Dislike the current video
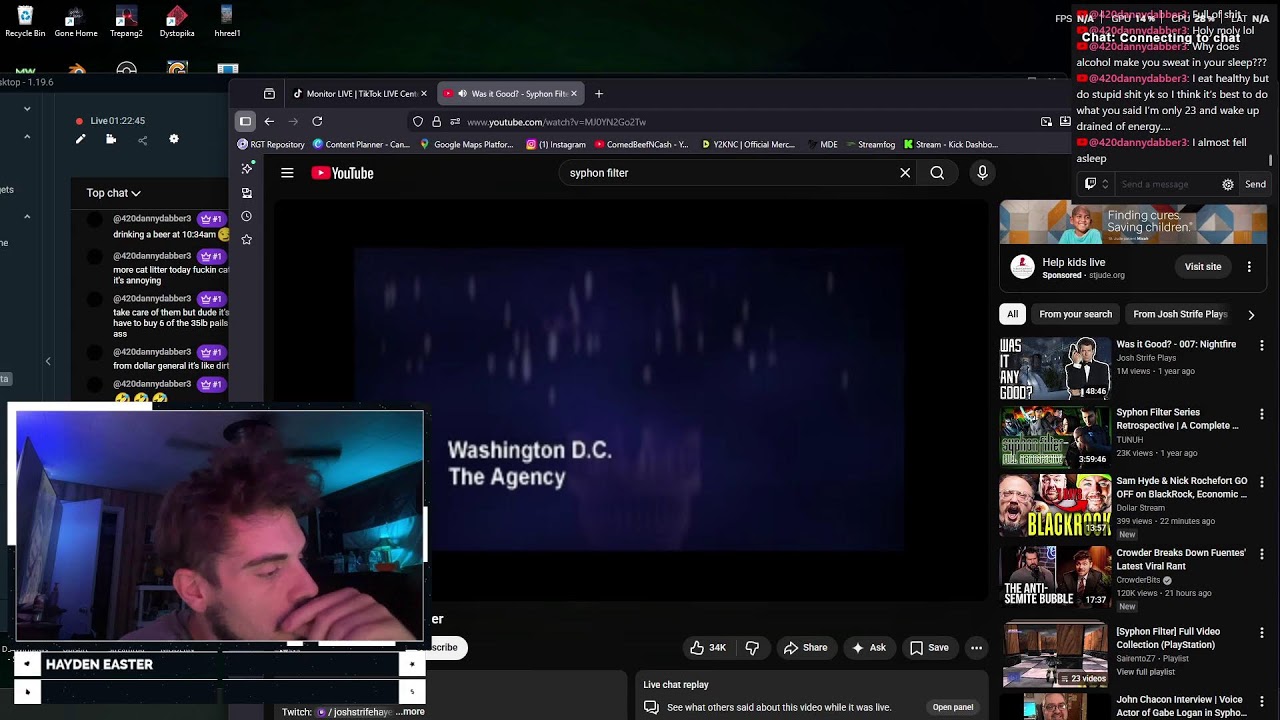 [752, 648]
